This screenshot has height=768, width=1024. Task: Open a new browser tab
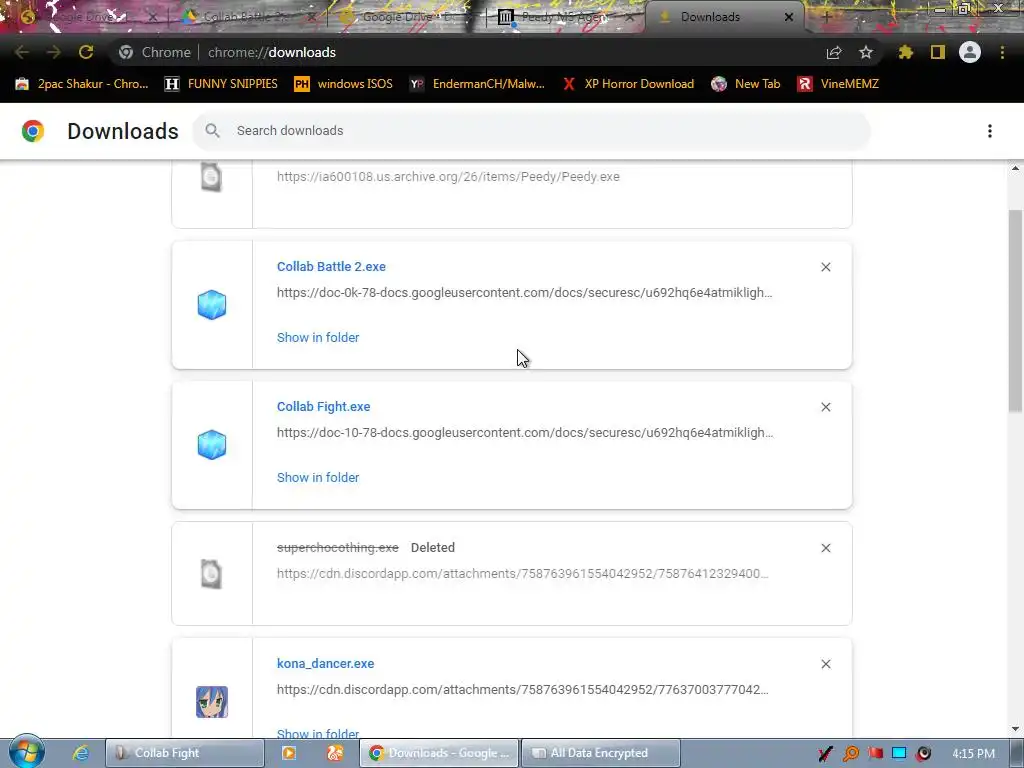point(826,17)
